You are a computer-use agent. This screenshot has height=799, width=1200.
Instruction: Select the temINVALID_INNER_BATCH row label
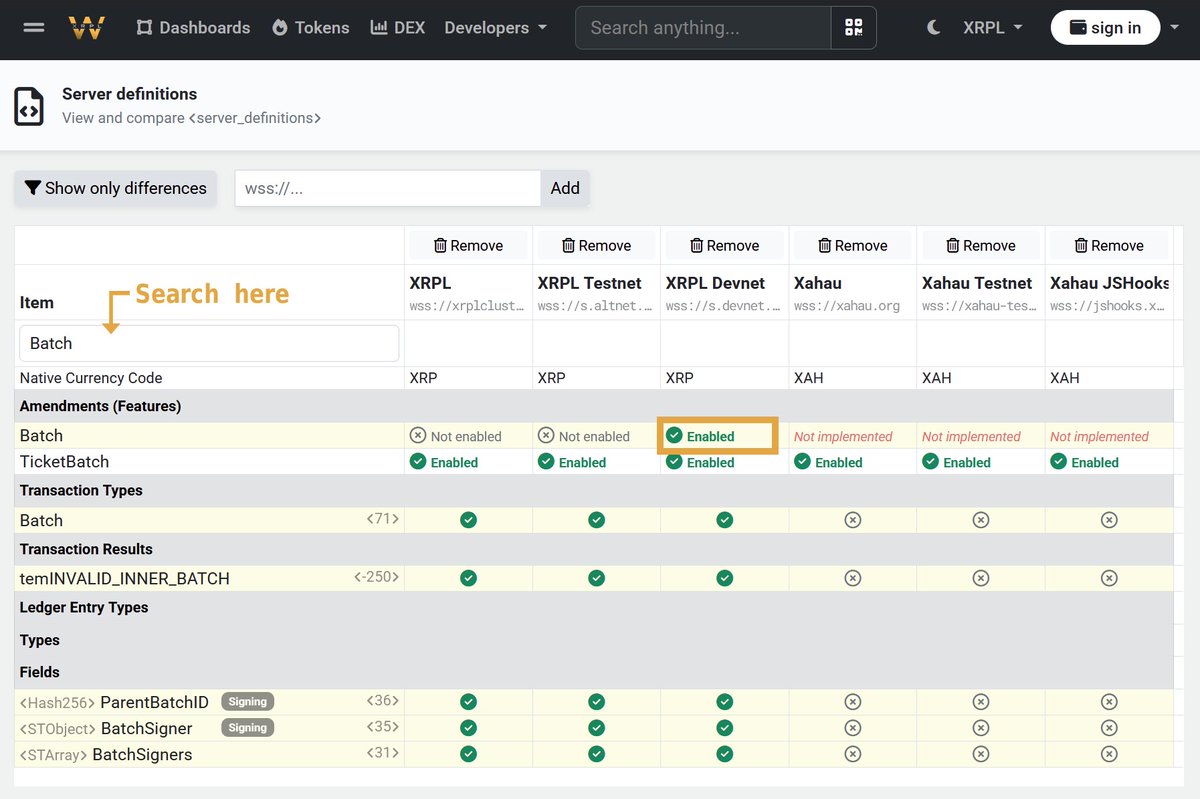point(125,578)
